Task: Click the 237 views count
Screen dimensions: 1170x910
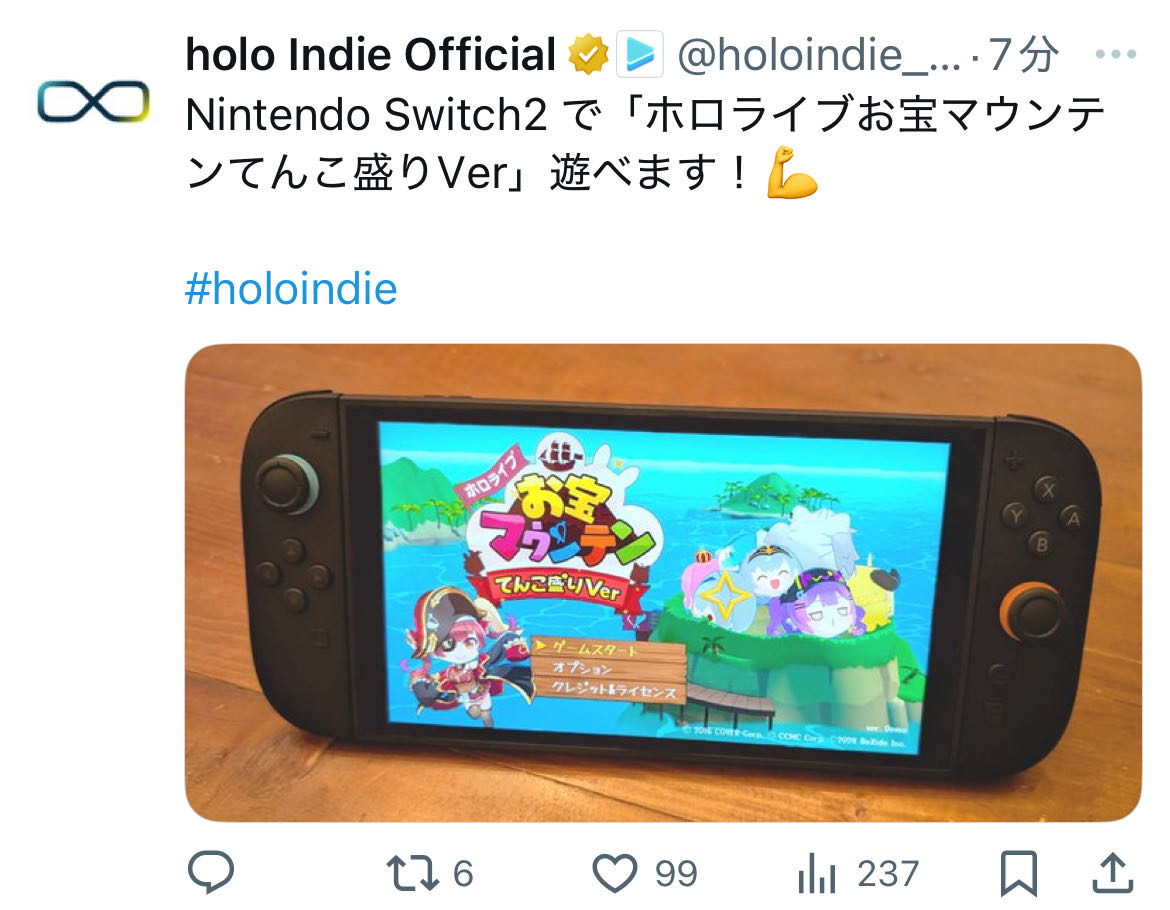Action: (x=888, y=873)
